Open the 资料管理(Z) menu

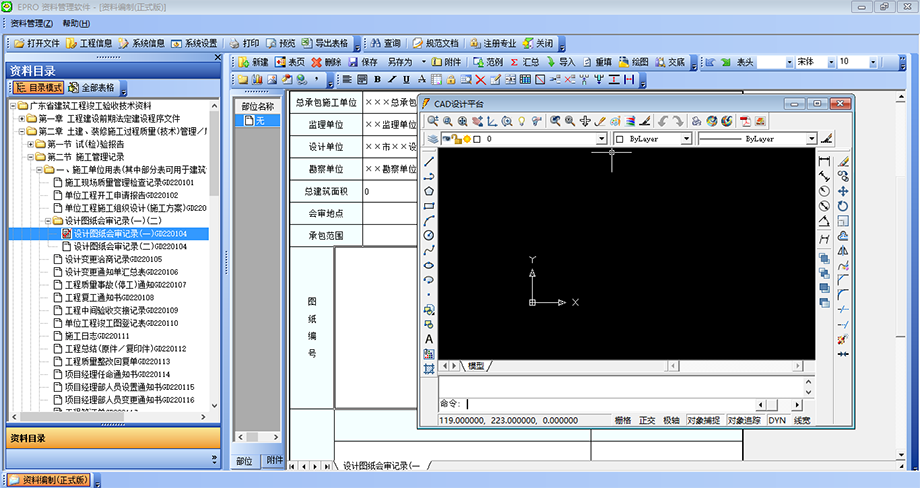(31, 23)
